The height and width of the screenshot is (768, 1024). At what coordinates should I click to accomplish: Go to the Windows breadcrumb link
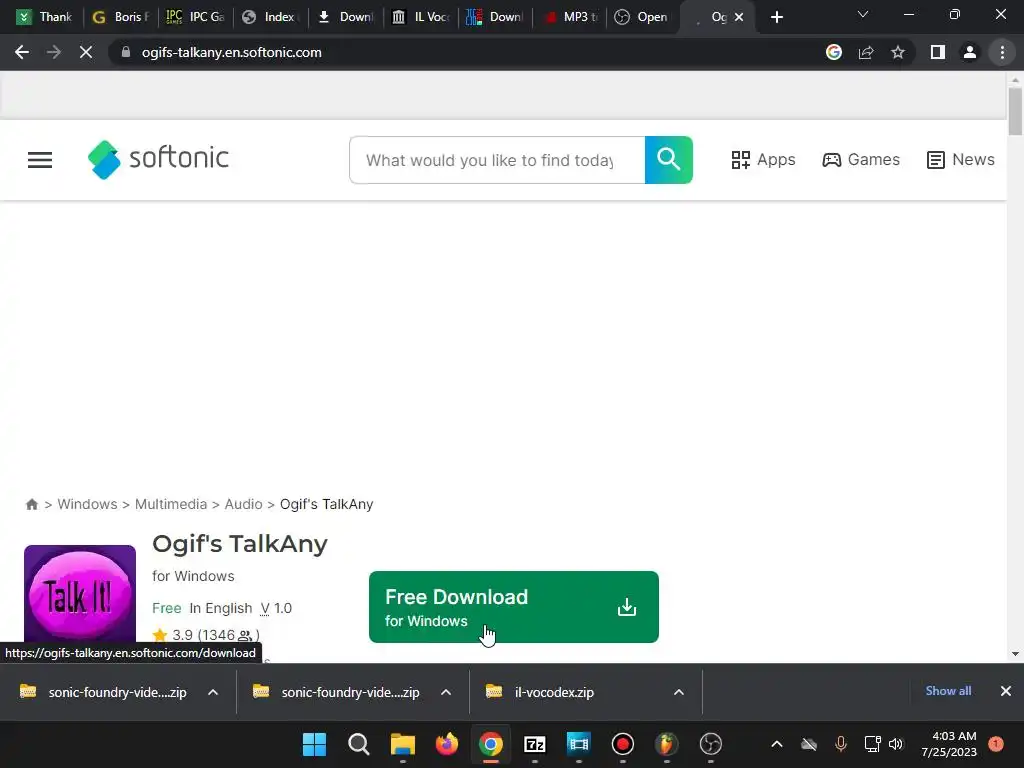(x=88, y=504)
